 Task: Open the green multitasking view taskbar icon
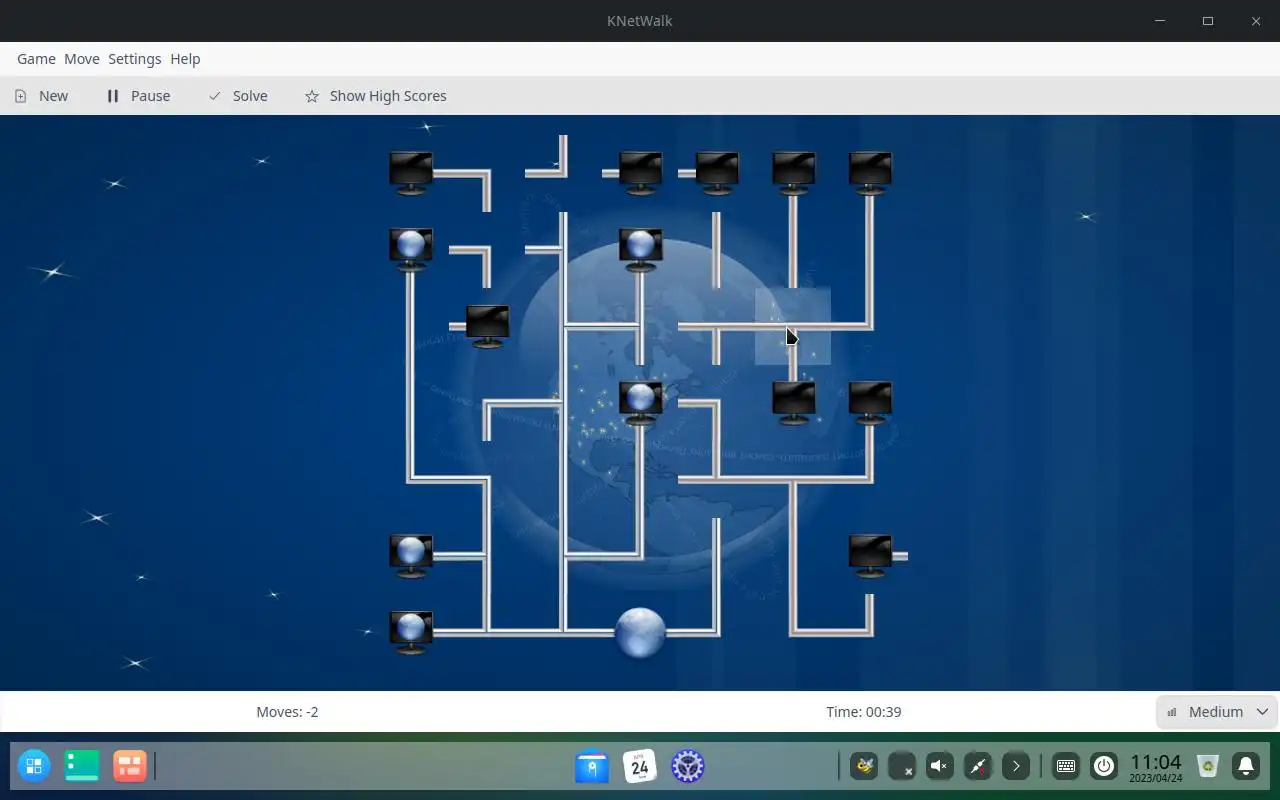pyautogui.click(x=82, y=766)
